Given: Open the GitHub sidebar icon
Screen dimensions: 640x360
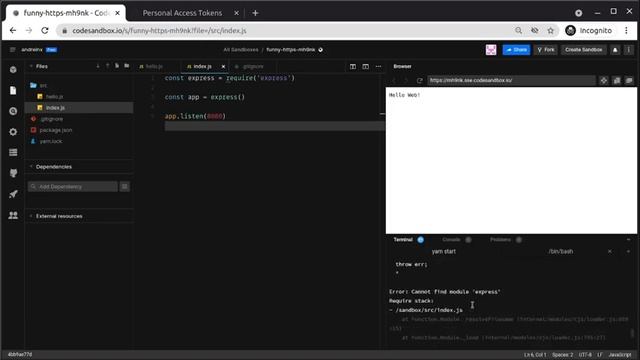Looking at the screenshot, I should click(13, 173).
